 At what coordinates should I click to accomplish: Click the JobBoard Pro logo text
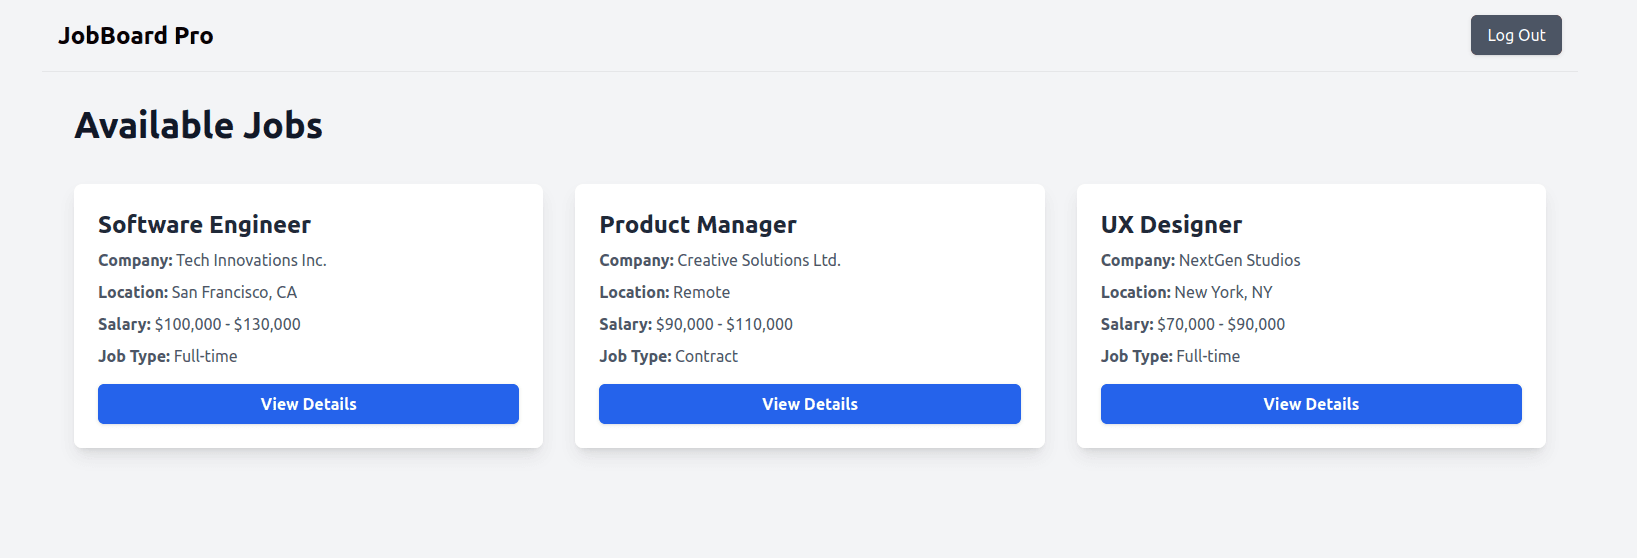tap(135, 36)
